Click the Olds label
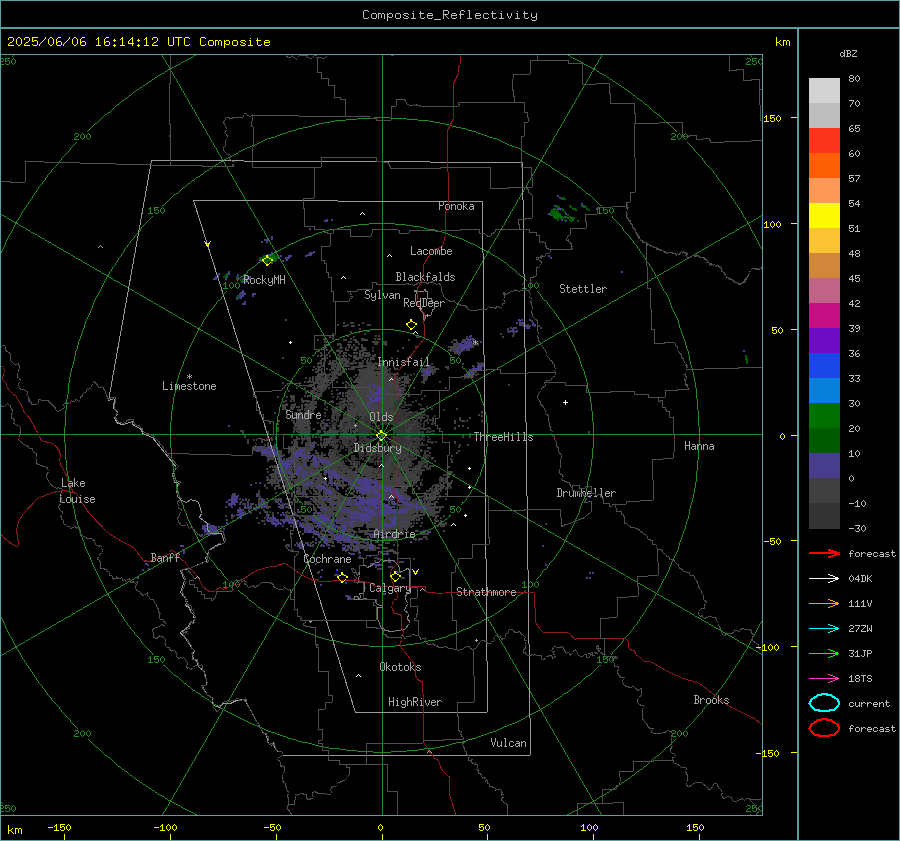The image size is (900, 841). (x=381, y=417)
